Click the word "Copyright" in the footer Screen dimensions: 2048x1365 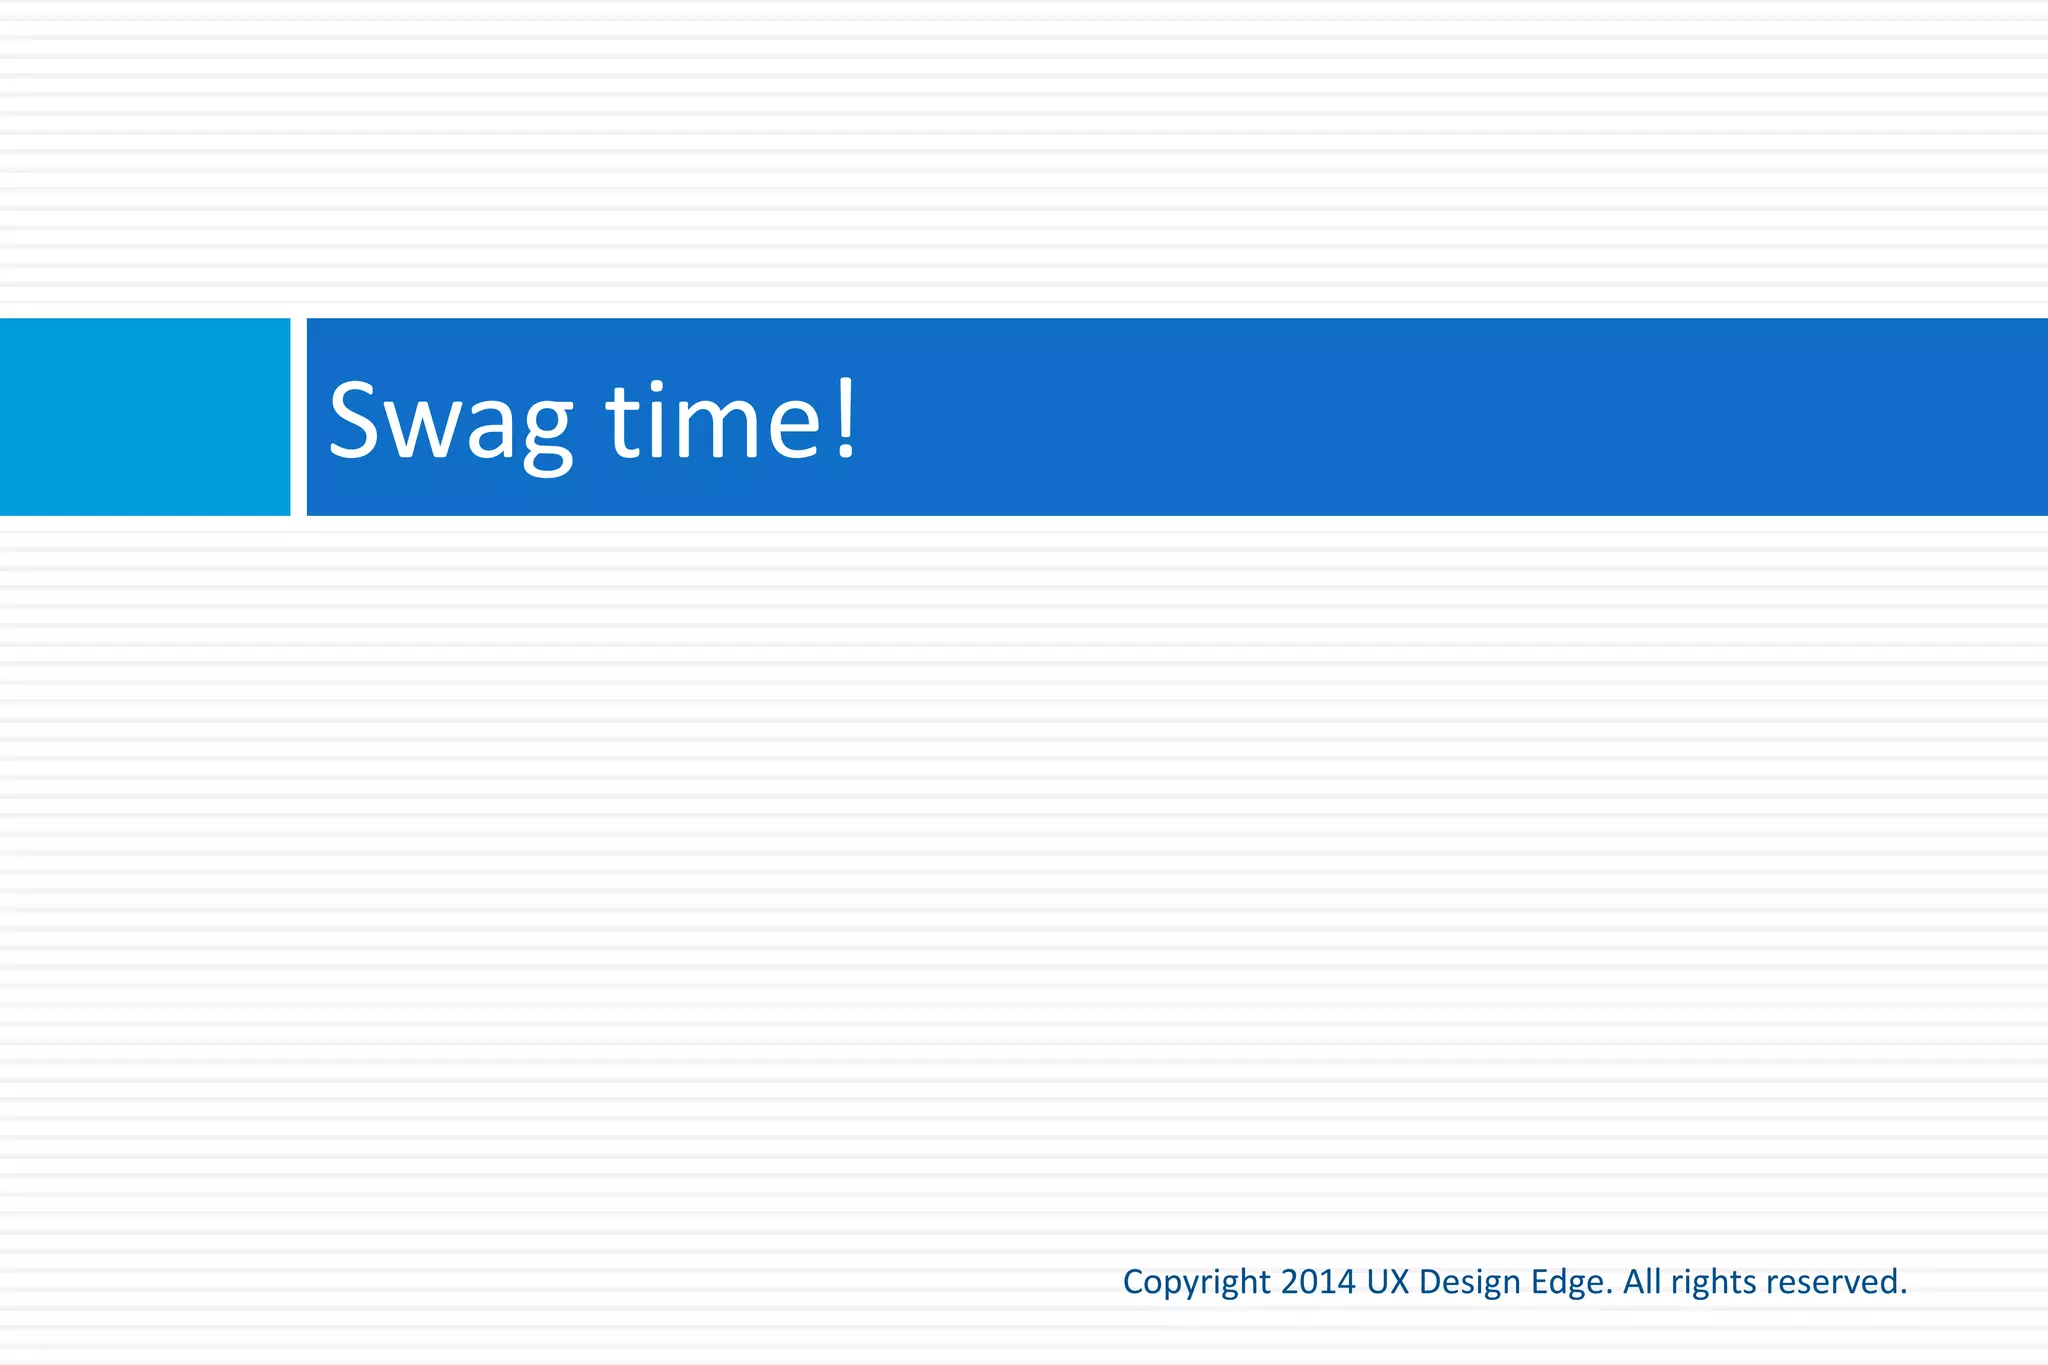point(1196,1282)
